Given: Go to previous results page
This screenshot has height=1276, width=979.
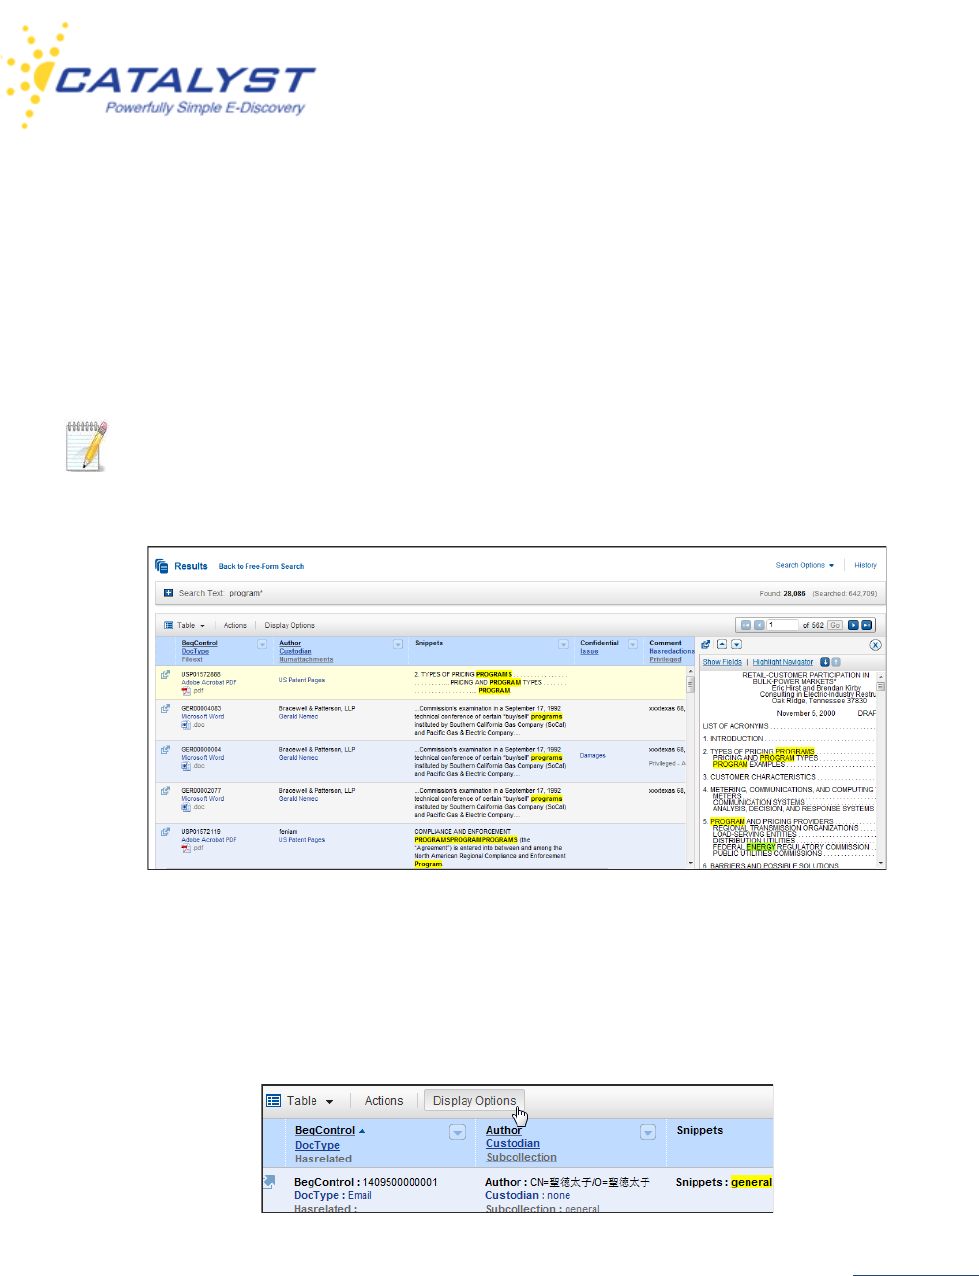Looking at the screenshot, I should pyautogui.click(x=759, y=625).
